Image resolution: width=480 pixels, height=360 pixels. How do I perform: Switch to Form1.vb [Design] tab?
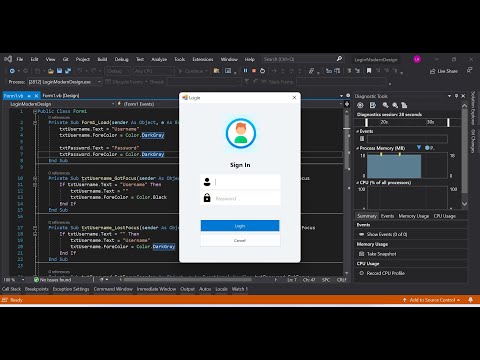[61, 96]
